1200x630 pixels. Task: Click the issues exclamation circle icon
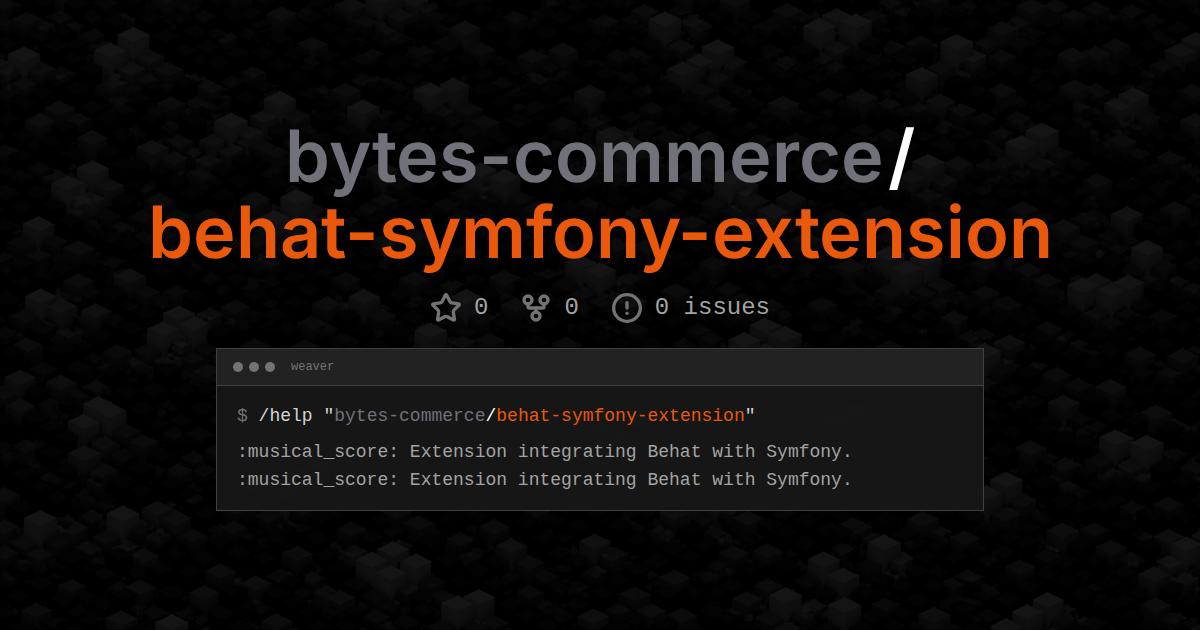(627, 307)
